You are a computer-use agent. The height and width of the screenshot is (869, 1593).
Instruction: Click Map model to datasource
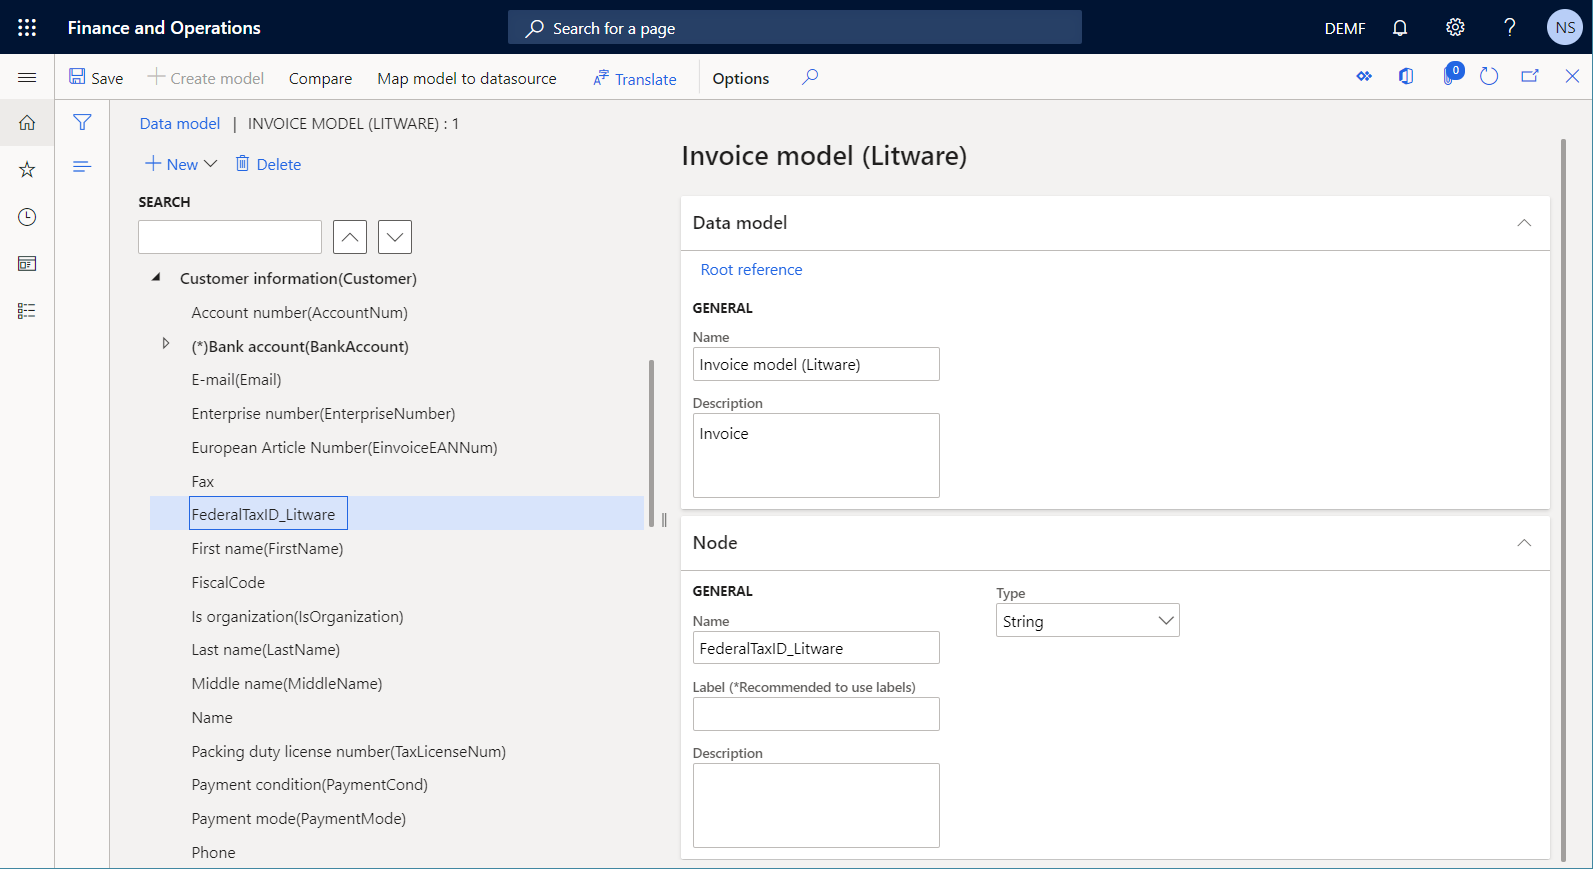pyautogui.click(x=466, y=78)
